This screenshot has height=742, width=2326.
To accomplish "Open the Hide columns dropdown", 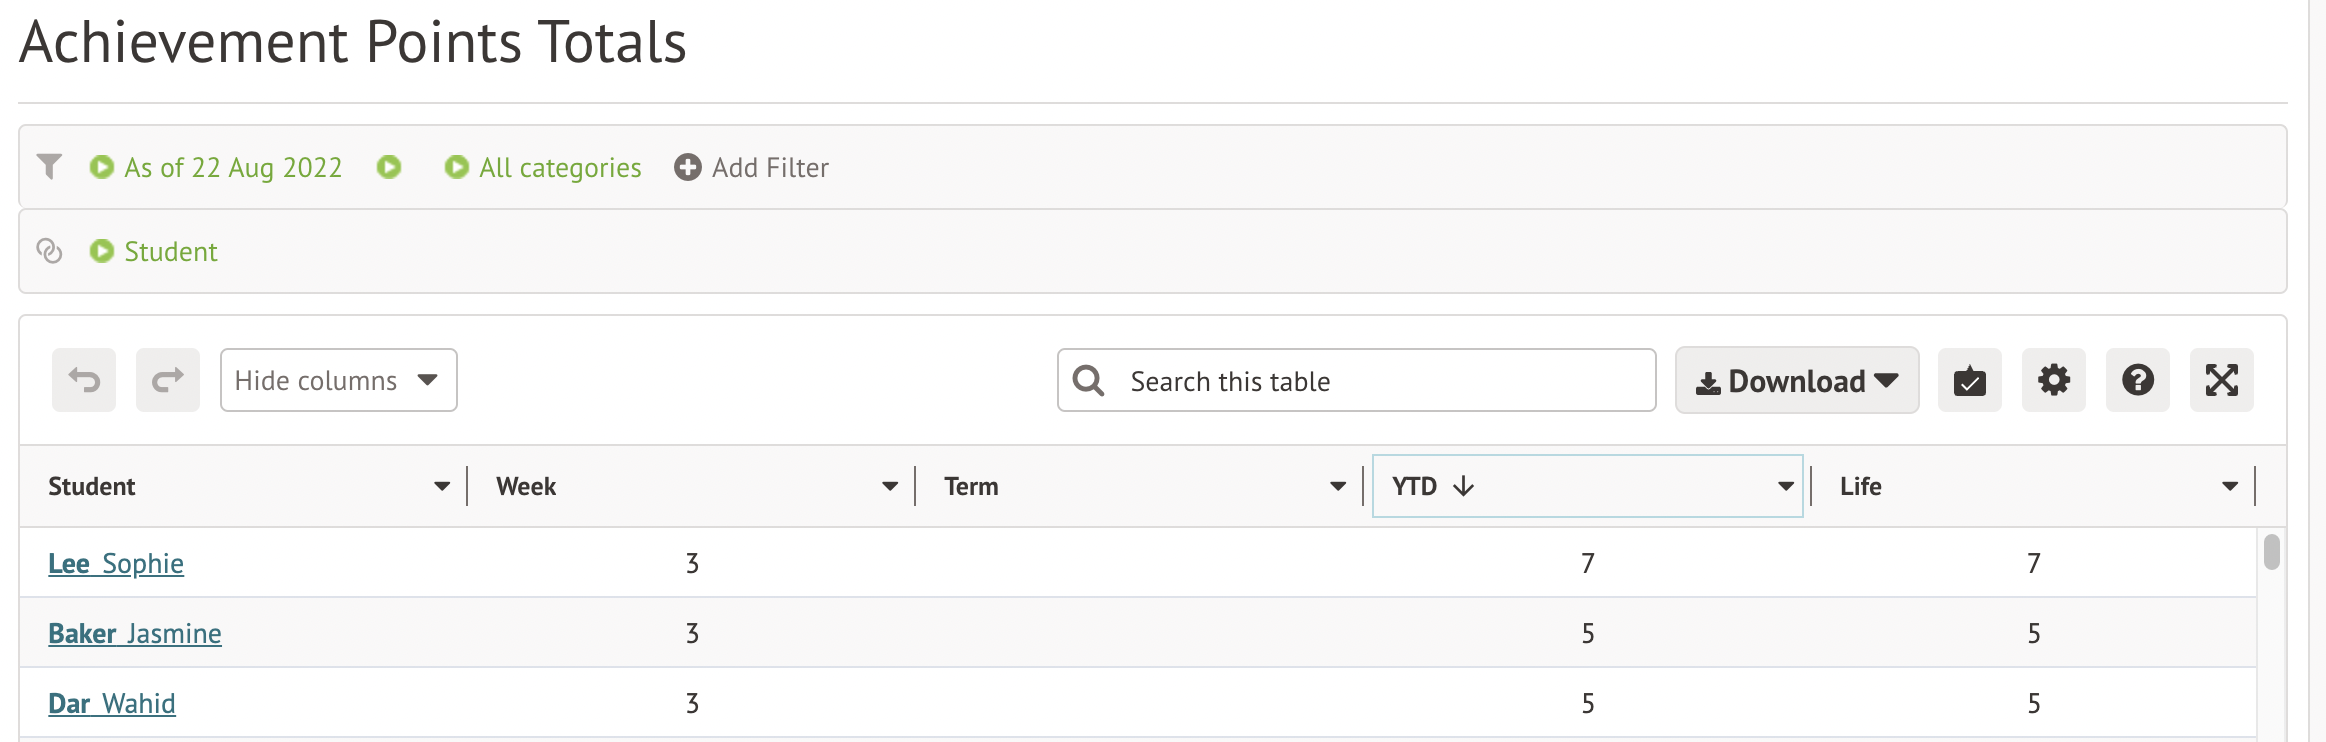I will pyautogui.click(x=339, y=380).
